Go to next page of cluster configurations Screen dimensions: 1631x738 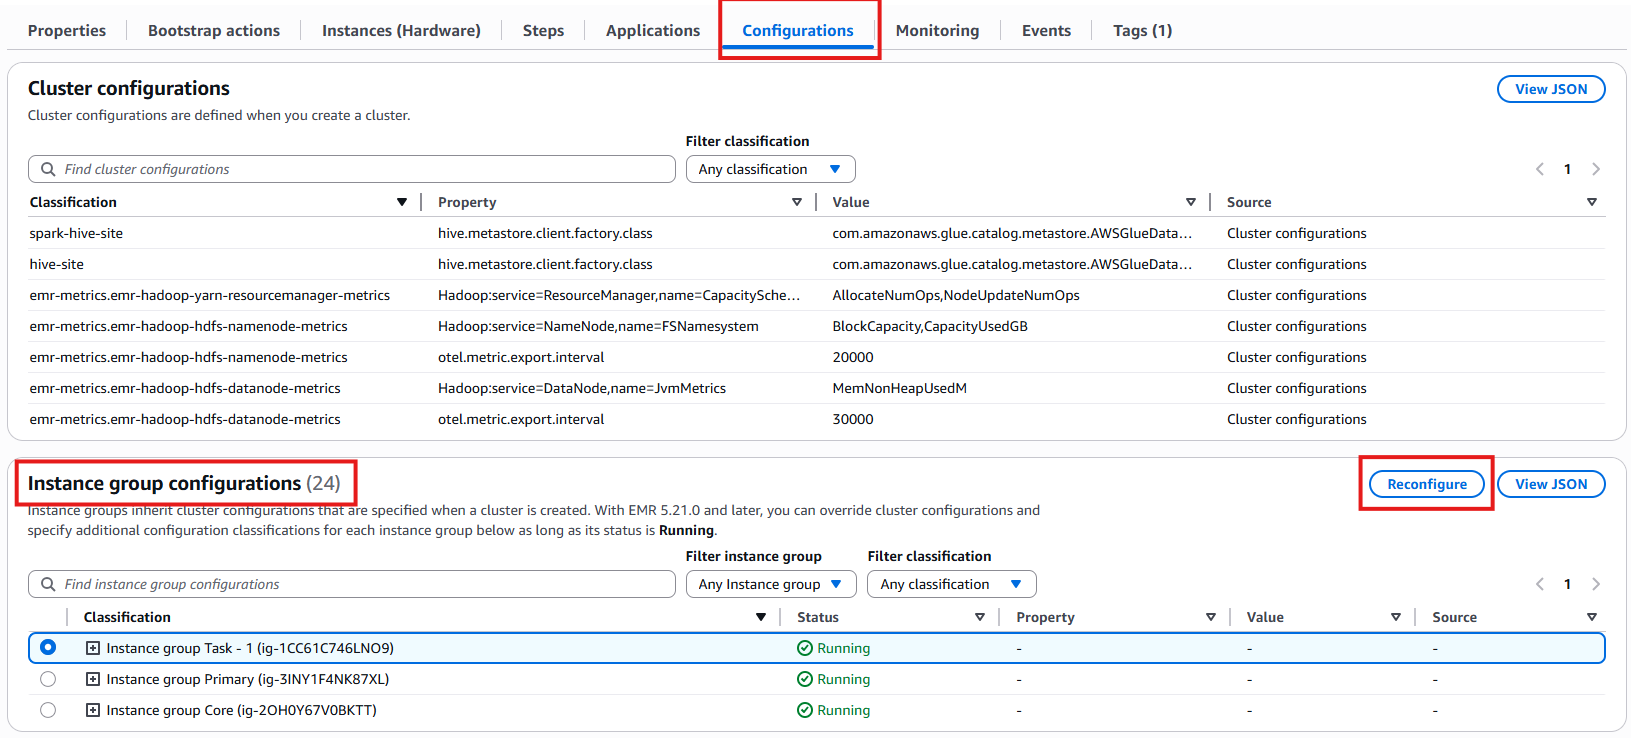[x=1596, y=169]
